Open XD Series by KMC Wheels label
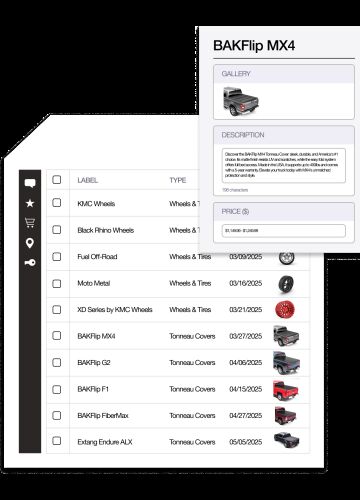Image resolution: width=360 pixels, height=500 pixels. tap(115, 310)
